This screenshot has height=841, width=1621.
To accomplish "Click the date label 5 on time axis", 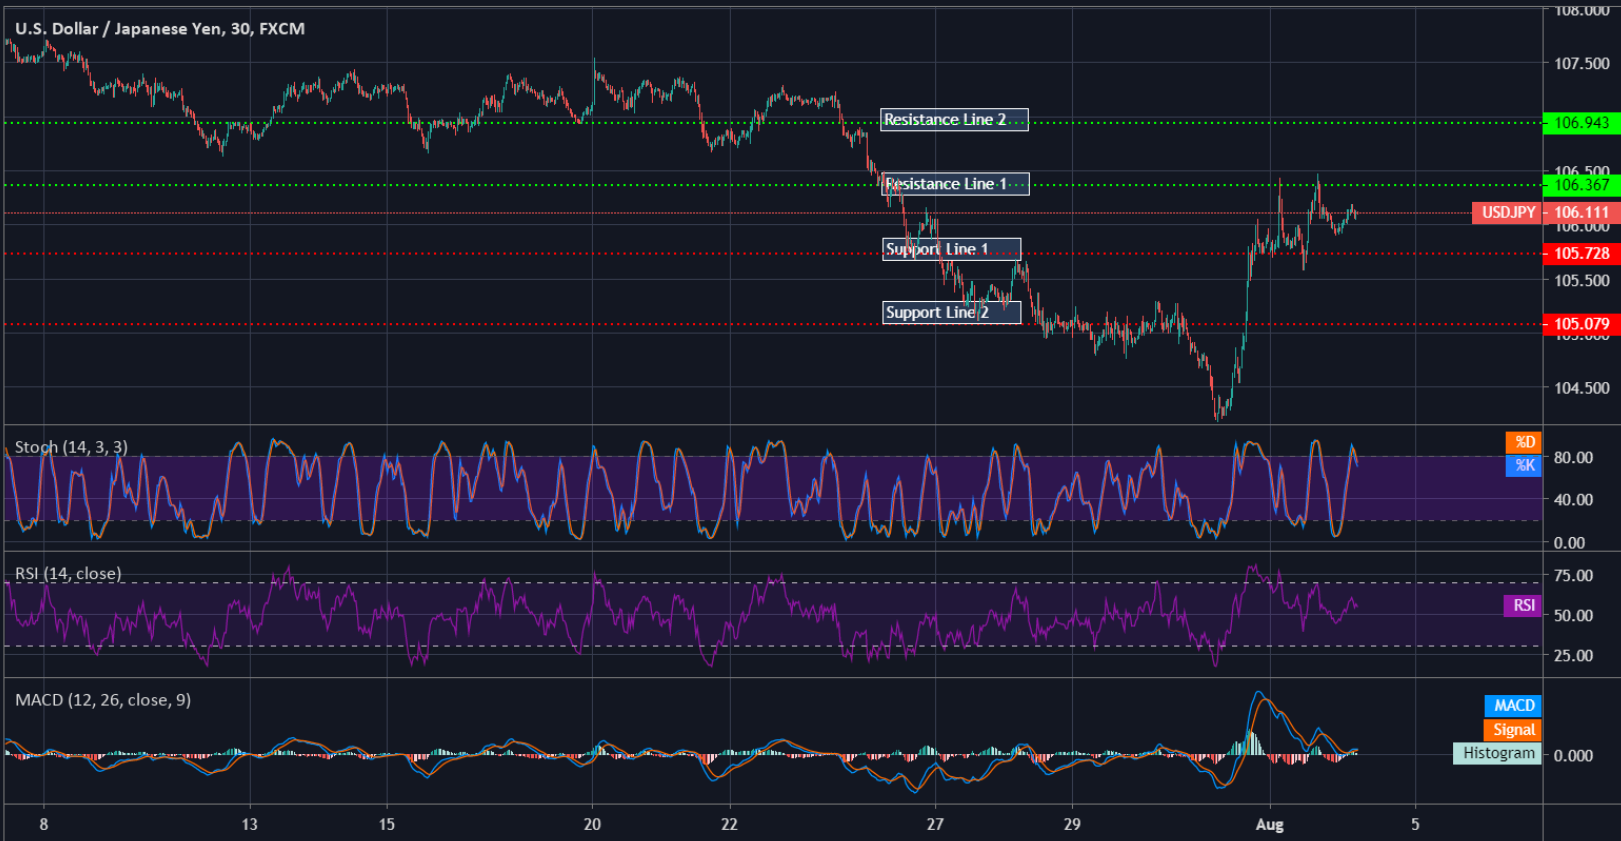I will tap(1415, 825).
